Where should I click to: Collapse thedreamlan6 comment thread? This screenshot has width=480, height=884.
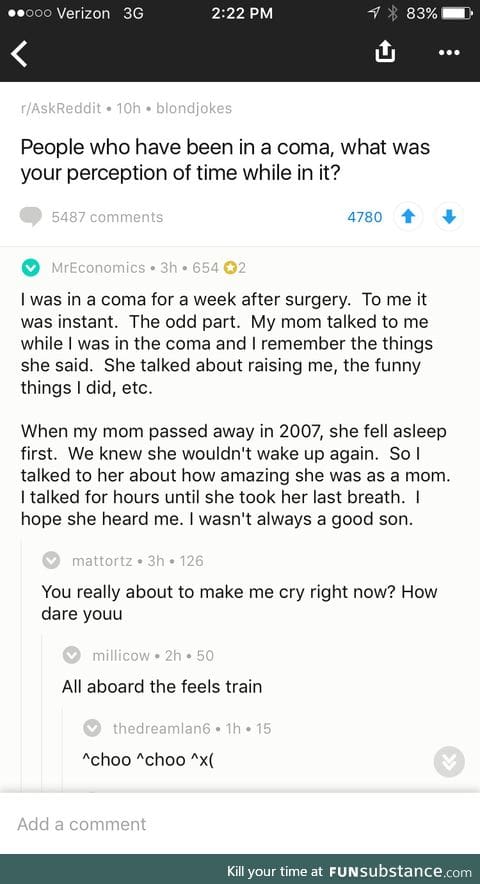click(x=93, y=728)
